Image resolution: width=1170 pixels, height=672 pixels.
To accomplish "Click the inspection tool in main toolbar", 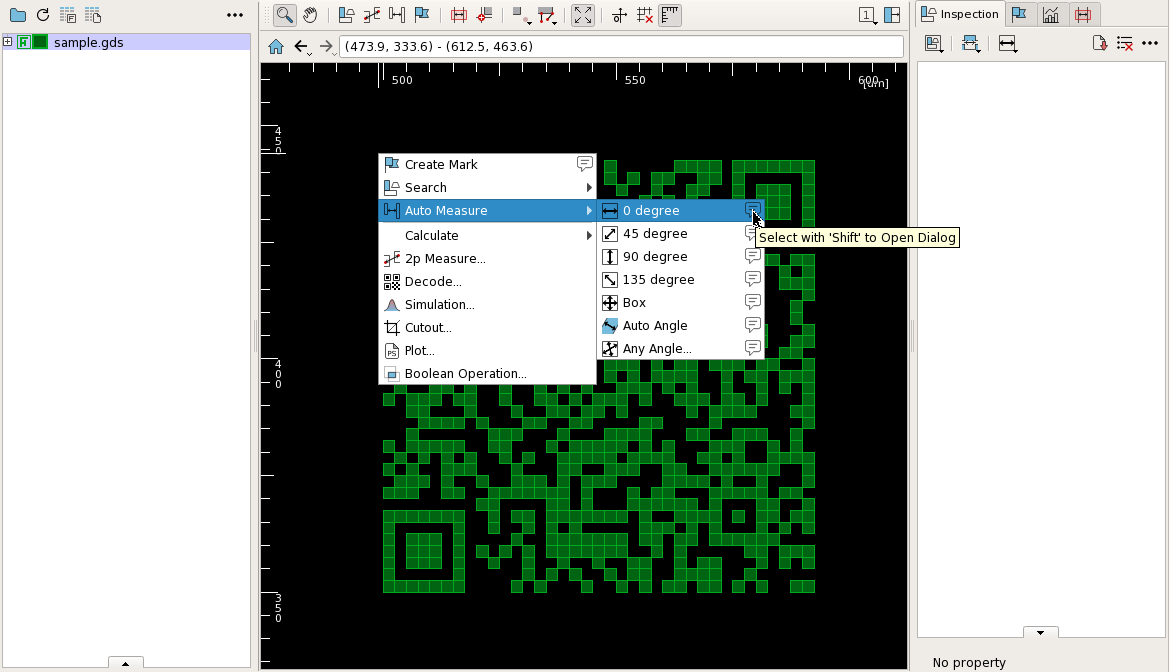I will [346, 15].
